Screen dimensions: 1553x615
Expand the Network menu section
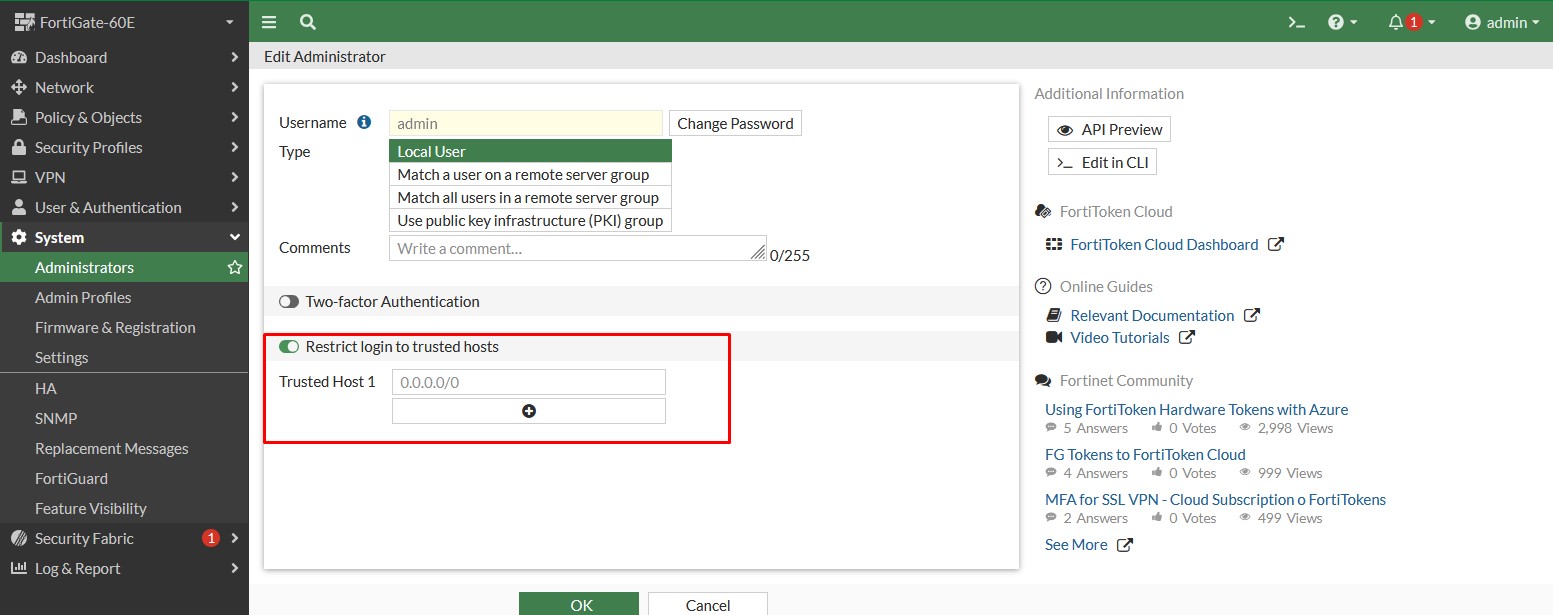pyautogui.click(x=124, y=88)
